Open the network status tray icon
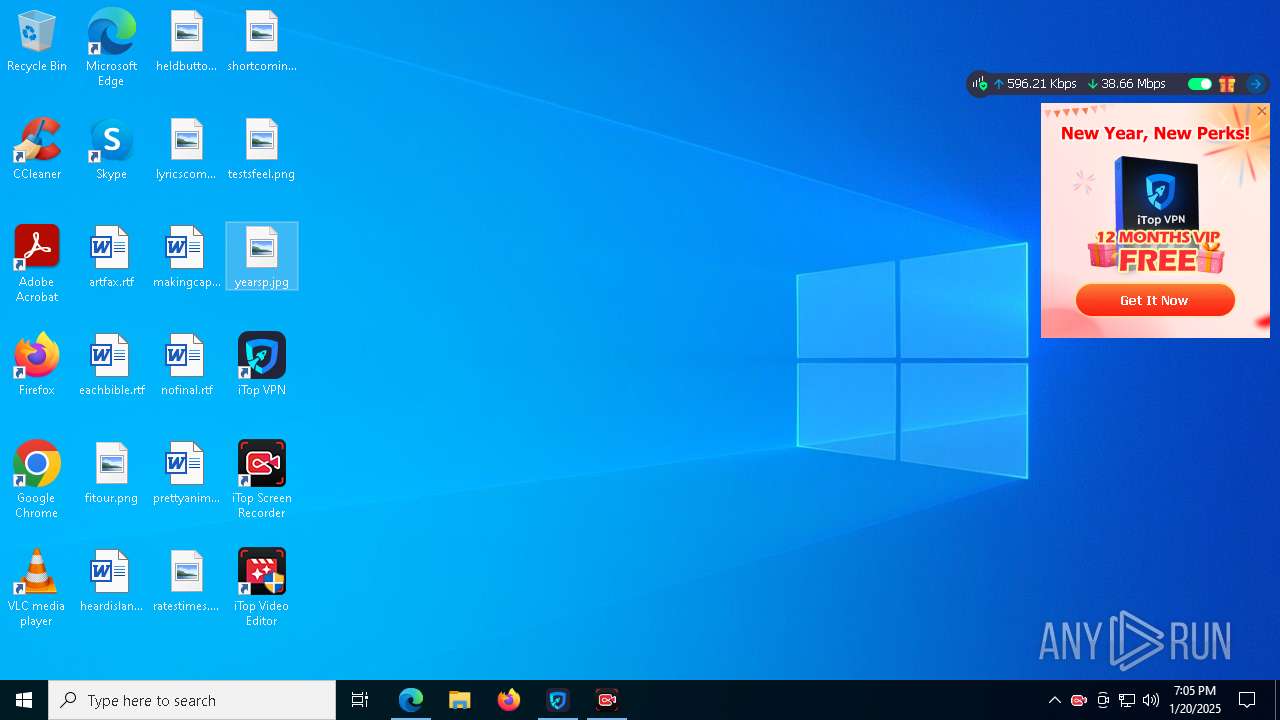This screenshot has width=1280, height=720. [1127, 700]
